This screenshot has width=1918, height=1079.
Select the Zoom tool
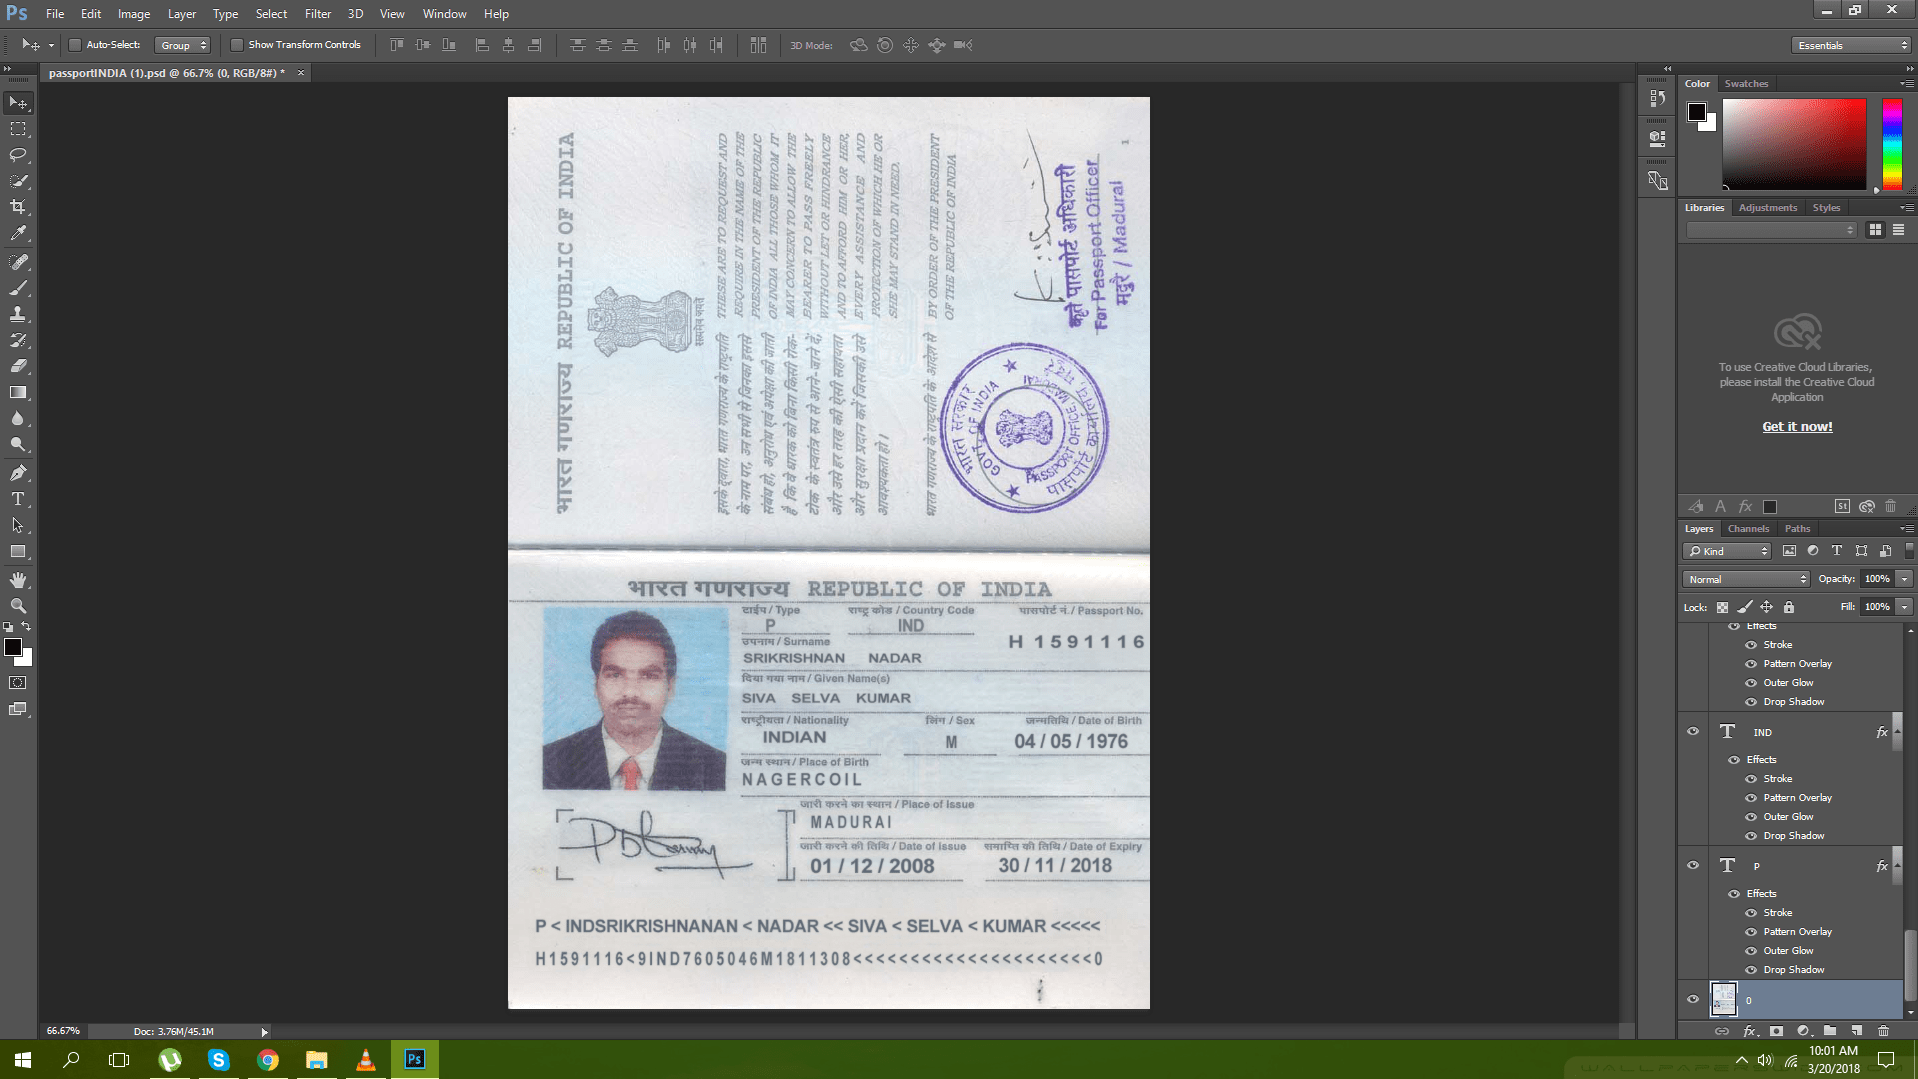(17, 605)
